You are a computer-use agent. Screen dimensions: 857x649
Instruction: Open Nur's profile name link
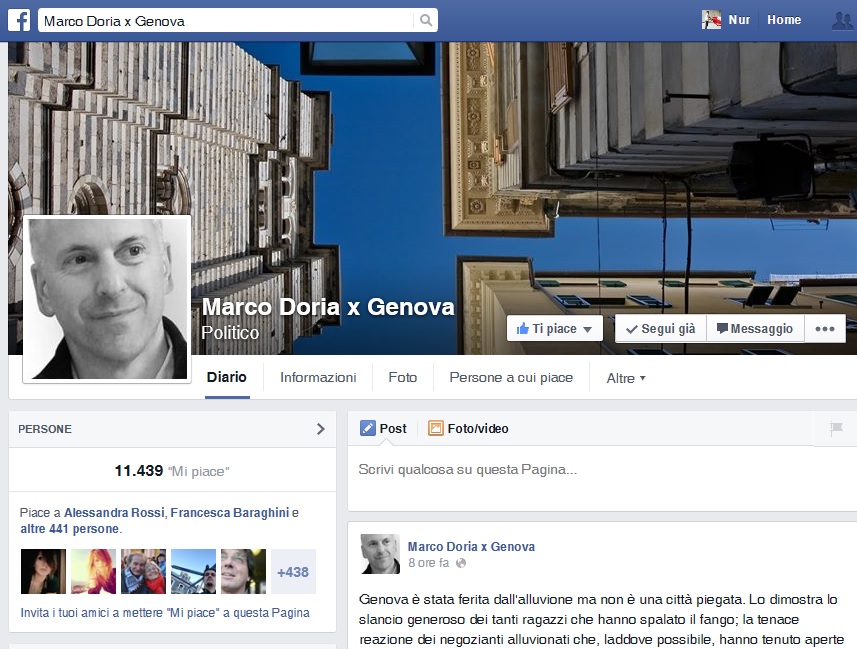[x=739, y=20]
